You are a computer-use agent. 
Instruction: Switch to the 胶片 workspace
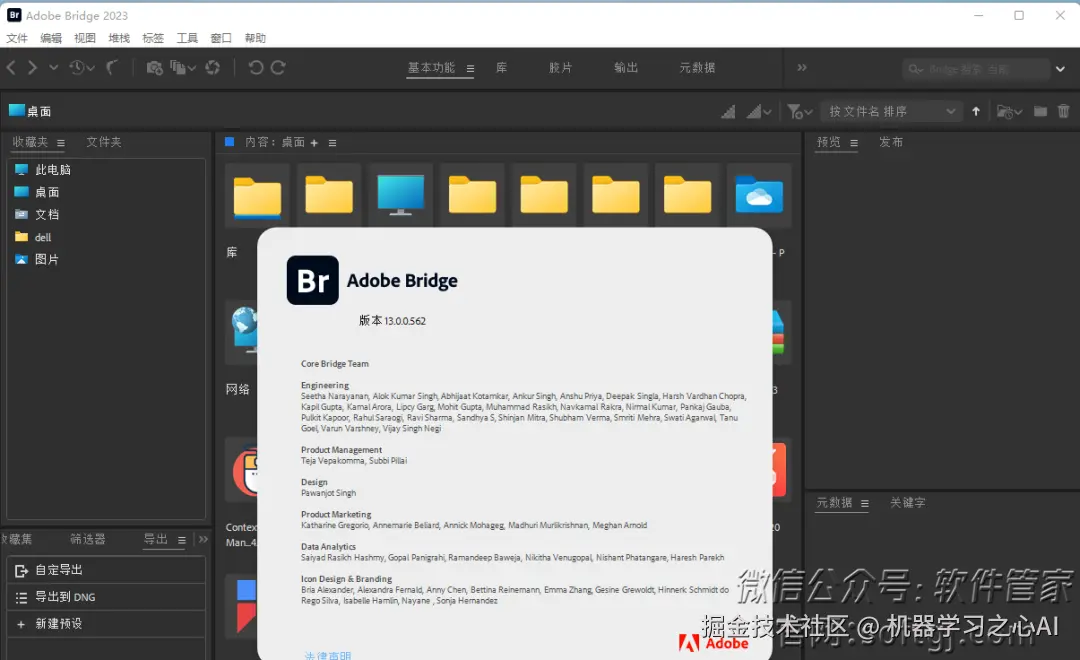point(560,68)
